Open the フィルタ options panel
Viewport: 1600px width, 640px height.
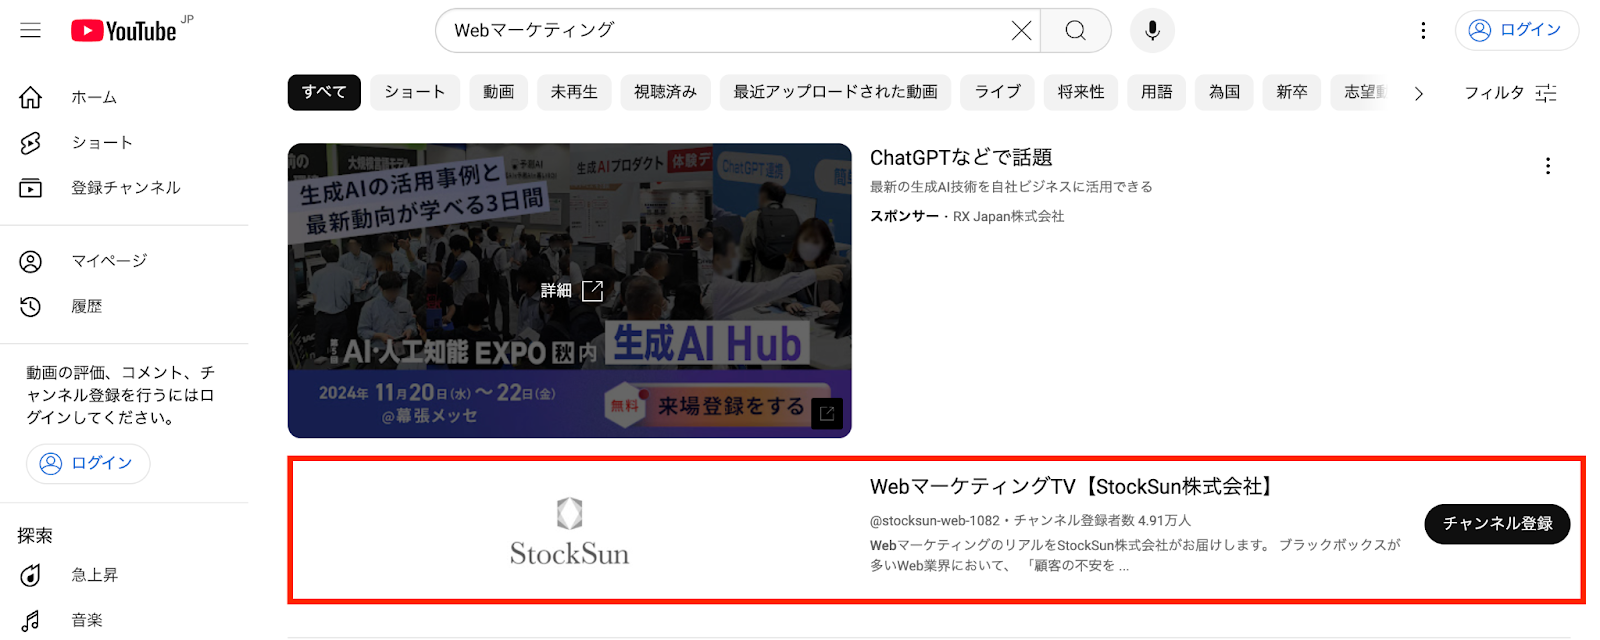(1510, 93)
